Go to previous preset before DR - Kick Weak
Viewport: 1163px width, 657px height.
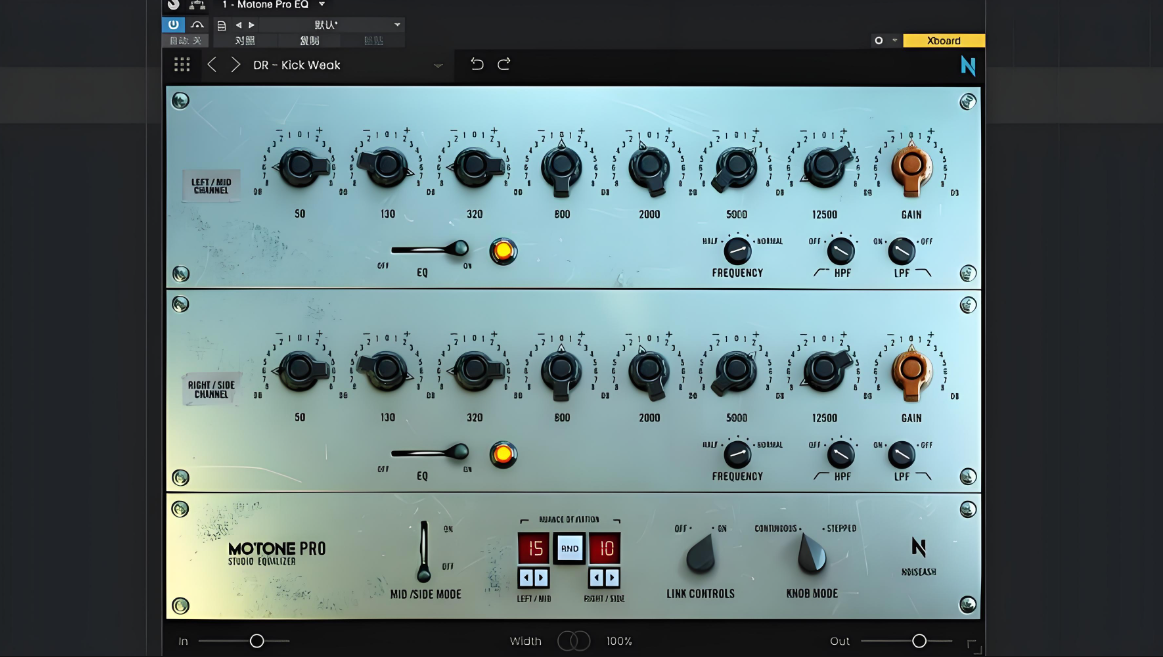[x=212, y=65]
